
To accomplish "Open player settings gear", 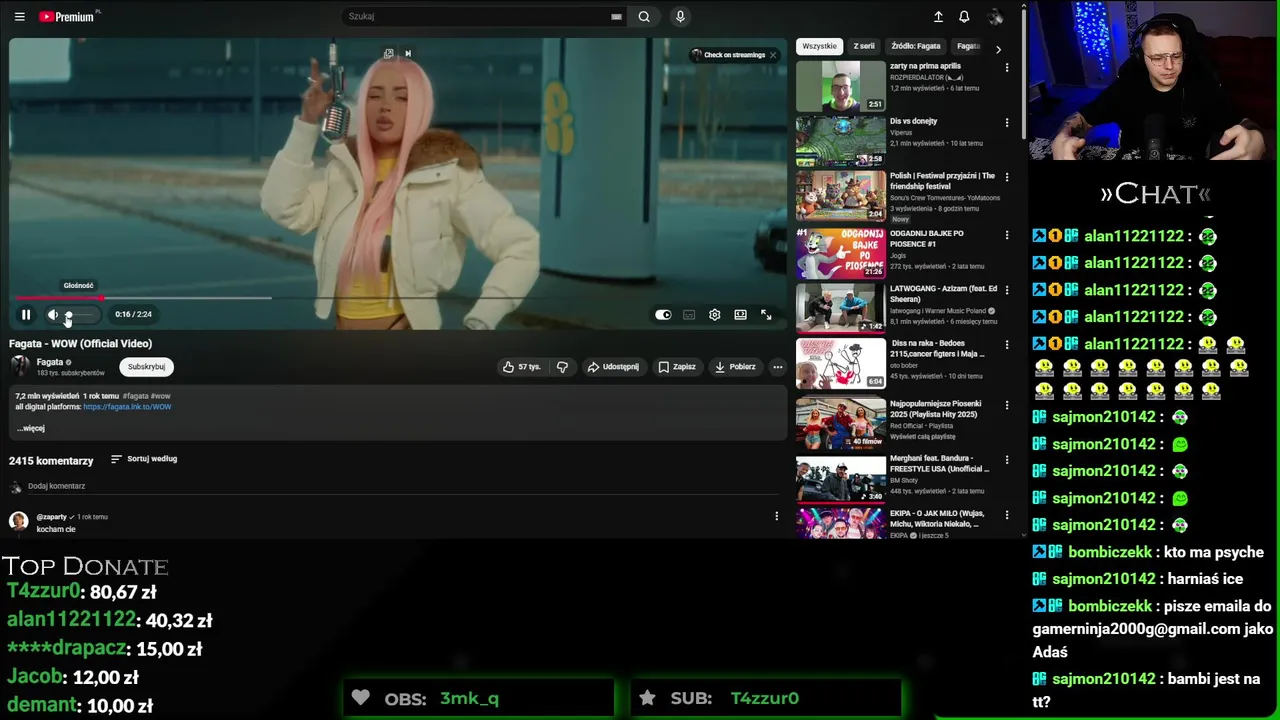I will (714, 314).
